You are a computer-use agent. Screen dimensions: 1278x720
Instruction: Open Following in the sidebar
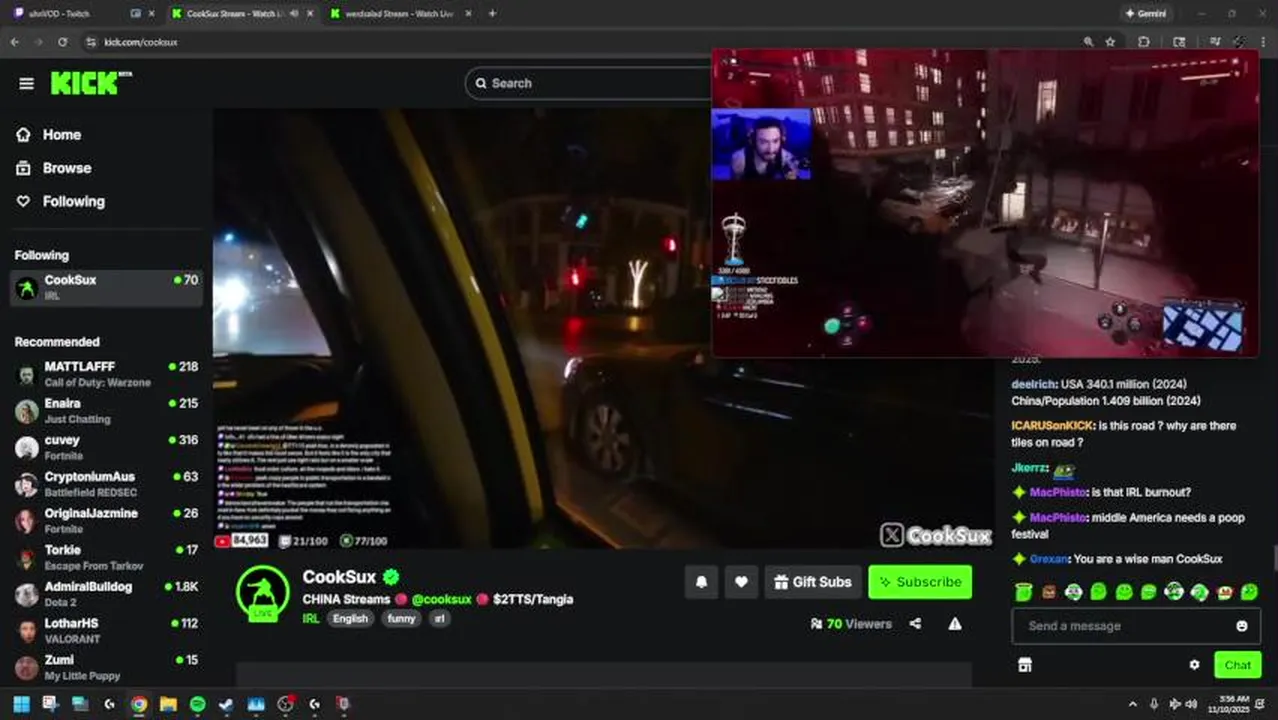click(x=73, y=201)
